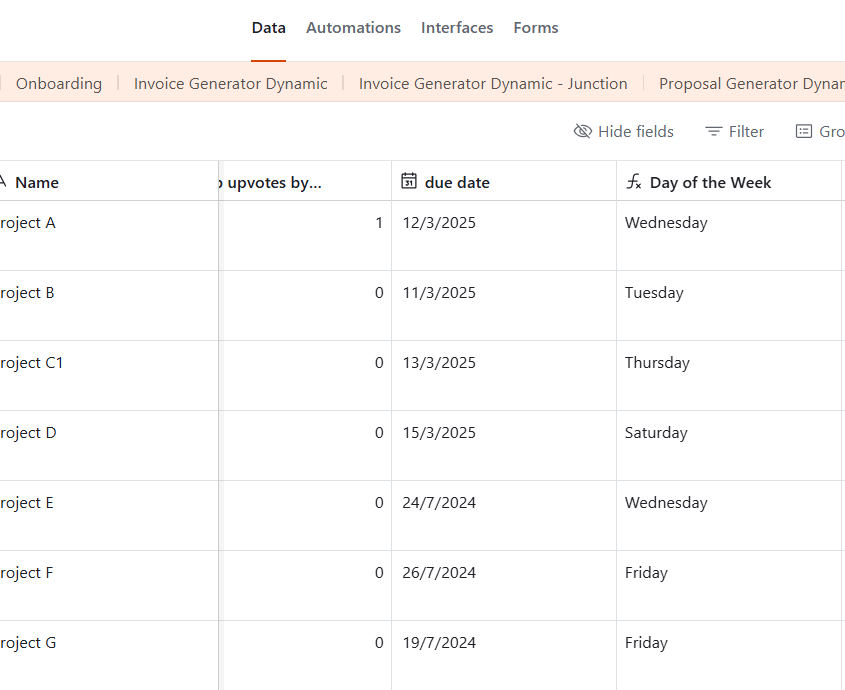Select the Proposal Generator table tab

750,84
